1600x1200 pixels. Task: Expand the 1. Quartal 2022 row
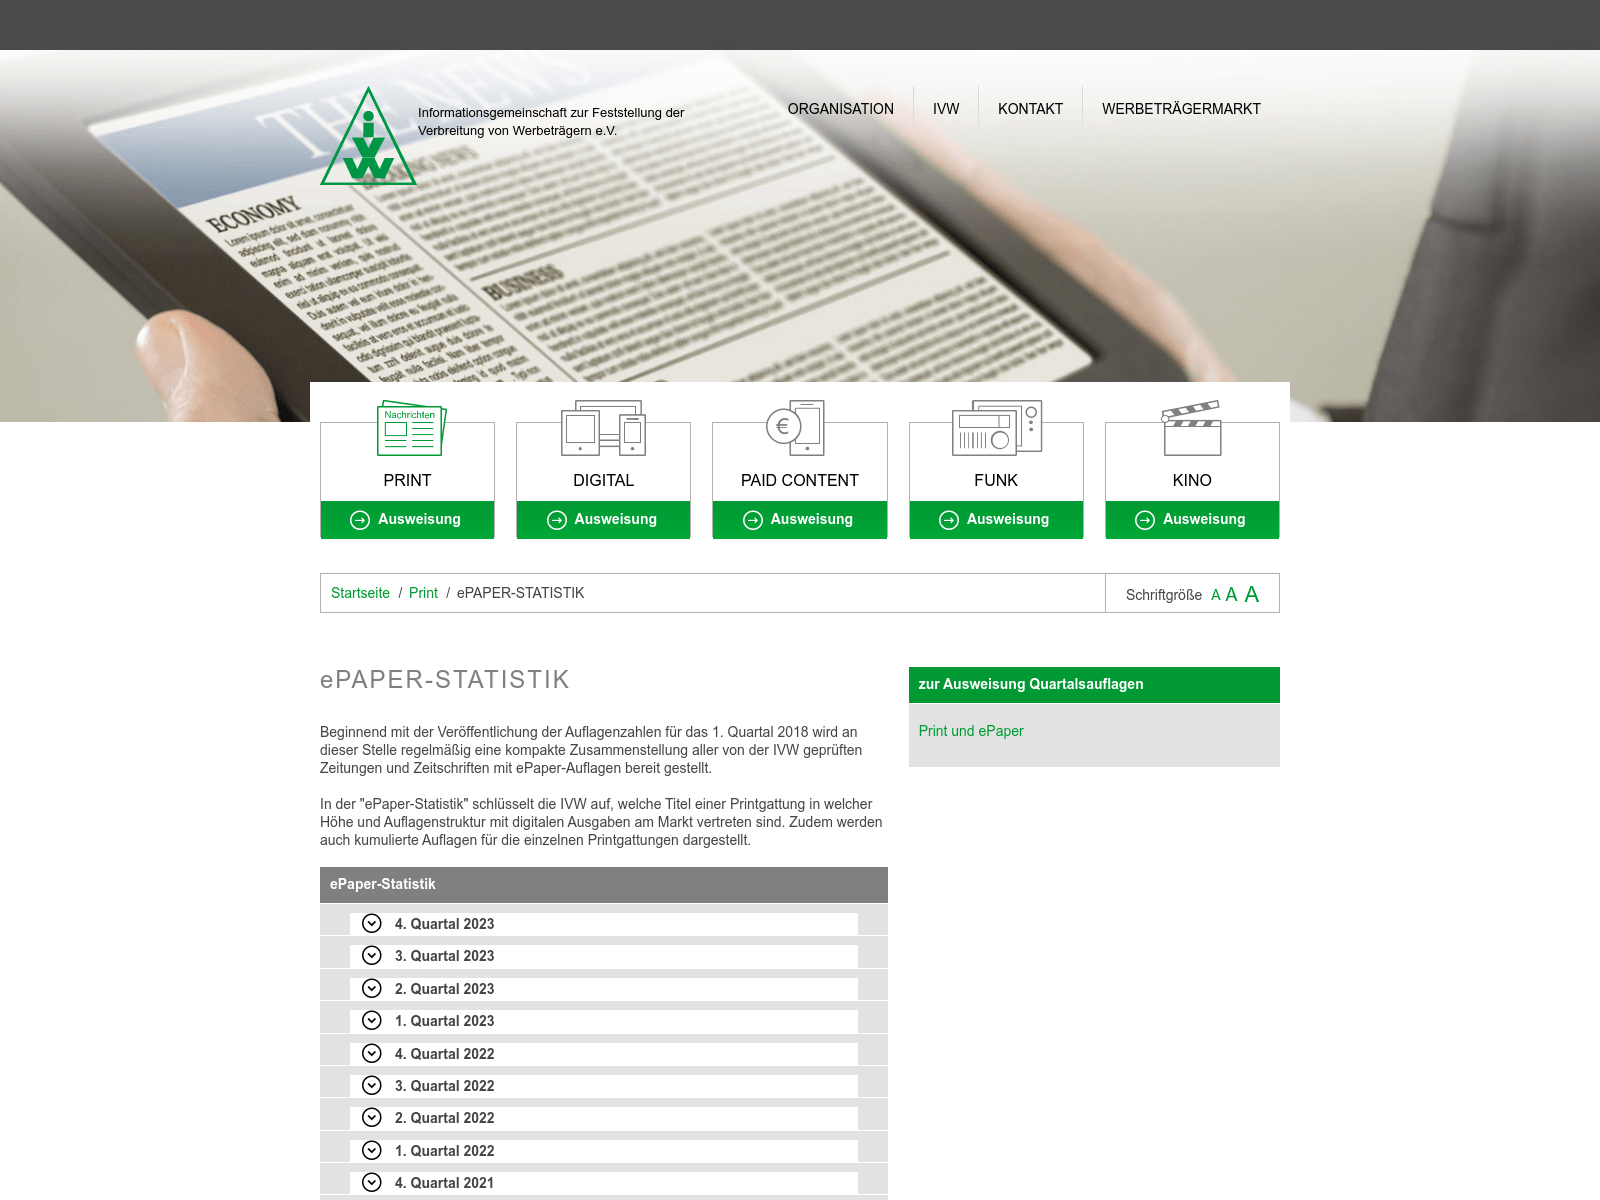[x=604, y=1151]
